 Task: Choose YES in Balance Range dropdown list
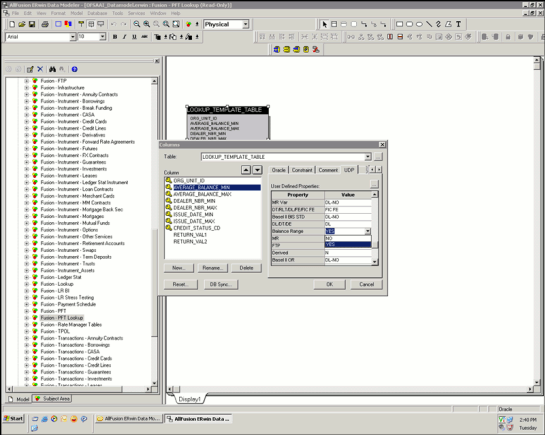pos(348,245)
